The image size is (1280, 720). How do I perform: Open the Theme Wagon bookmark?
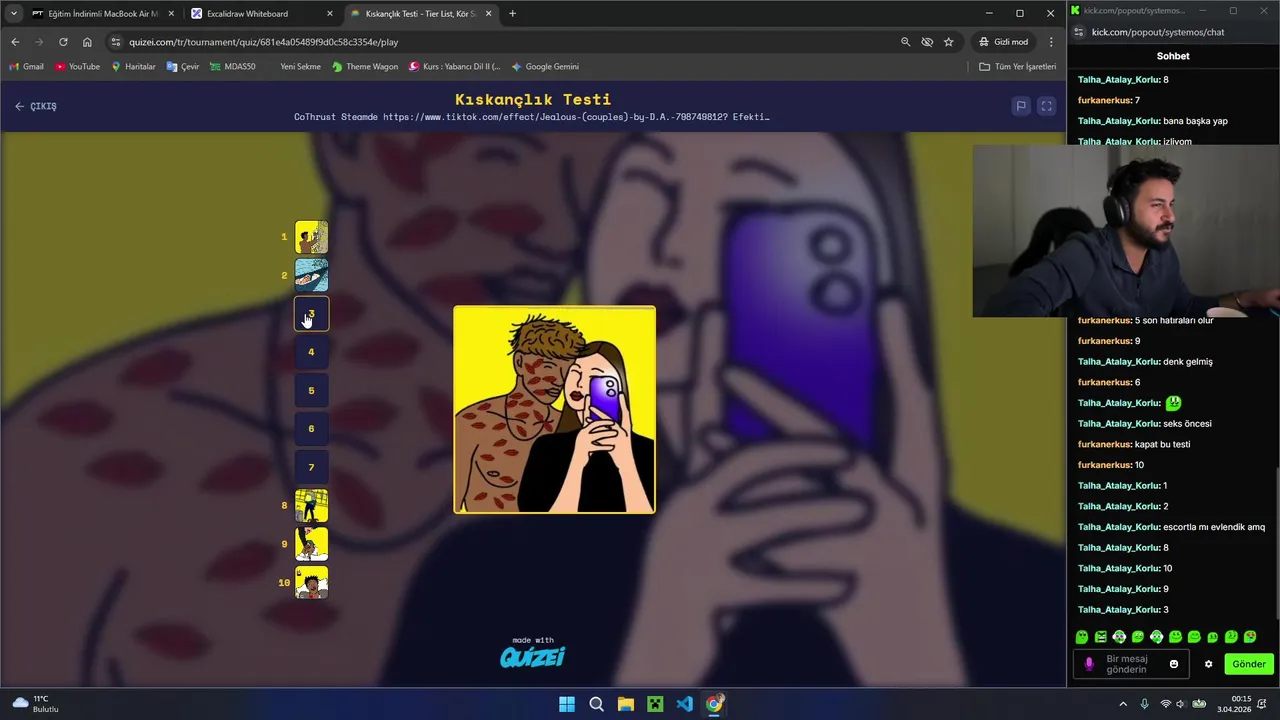coord(365,67)
